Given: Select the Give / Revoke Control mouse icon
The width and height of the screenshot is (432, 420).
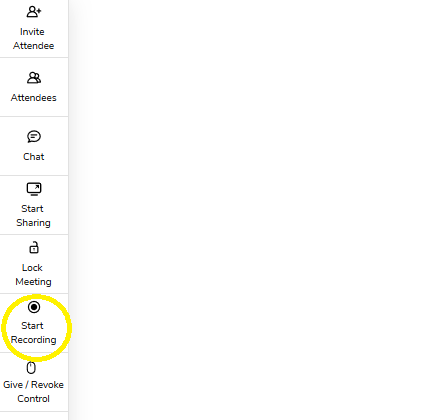Looking at the screenshot, I should 31,368.
